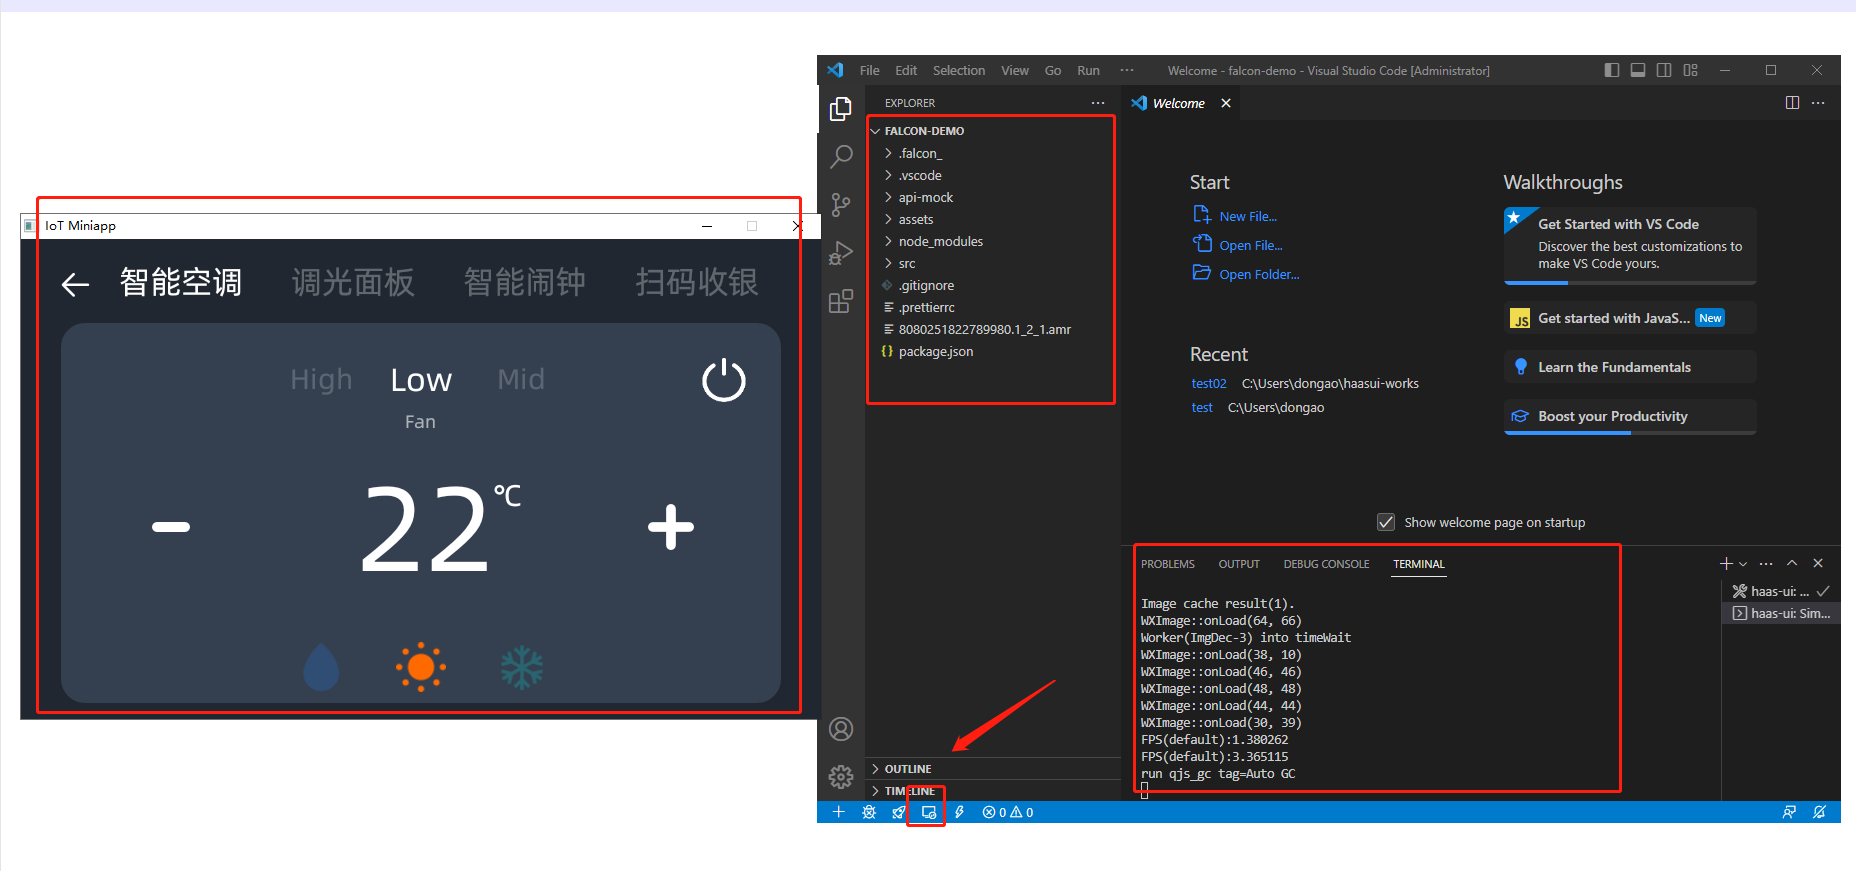Toggle Show welcome page on startup checkbox

click(1386, 522)
